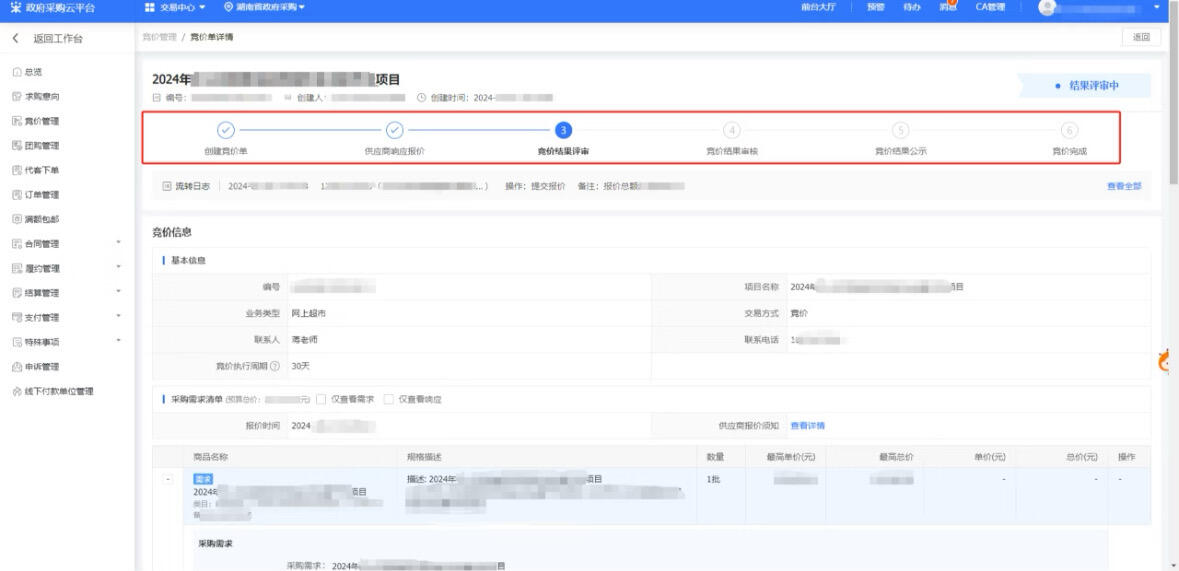This screenshot has height=571, width=1179.
Task: Click step 6 竞价完成 circle
Action: tap(1069, 130)
